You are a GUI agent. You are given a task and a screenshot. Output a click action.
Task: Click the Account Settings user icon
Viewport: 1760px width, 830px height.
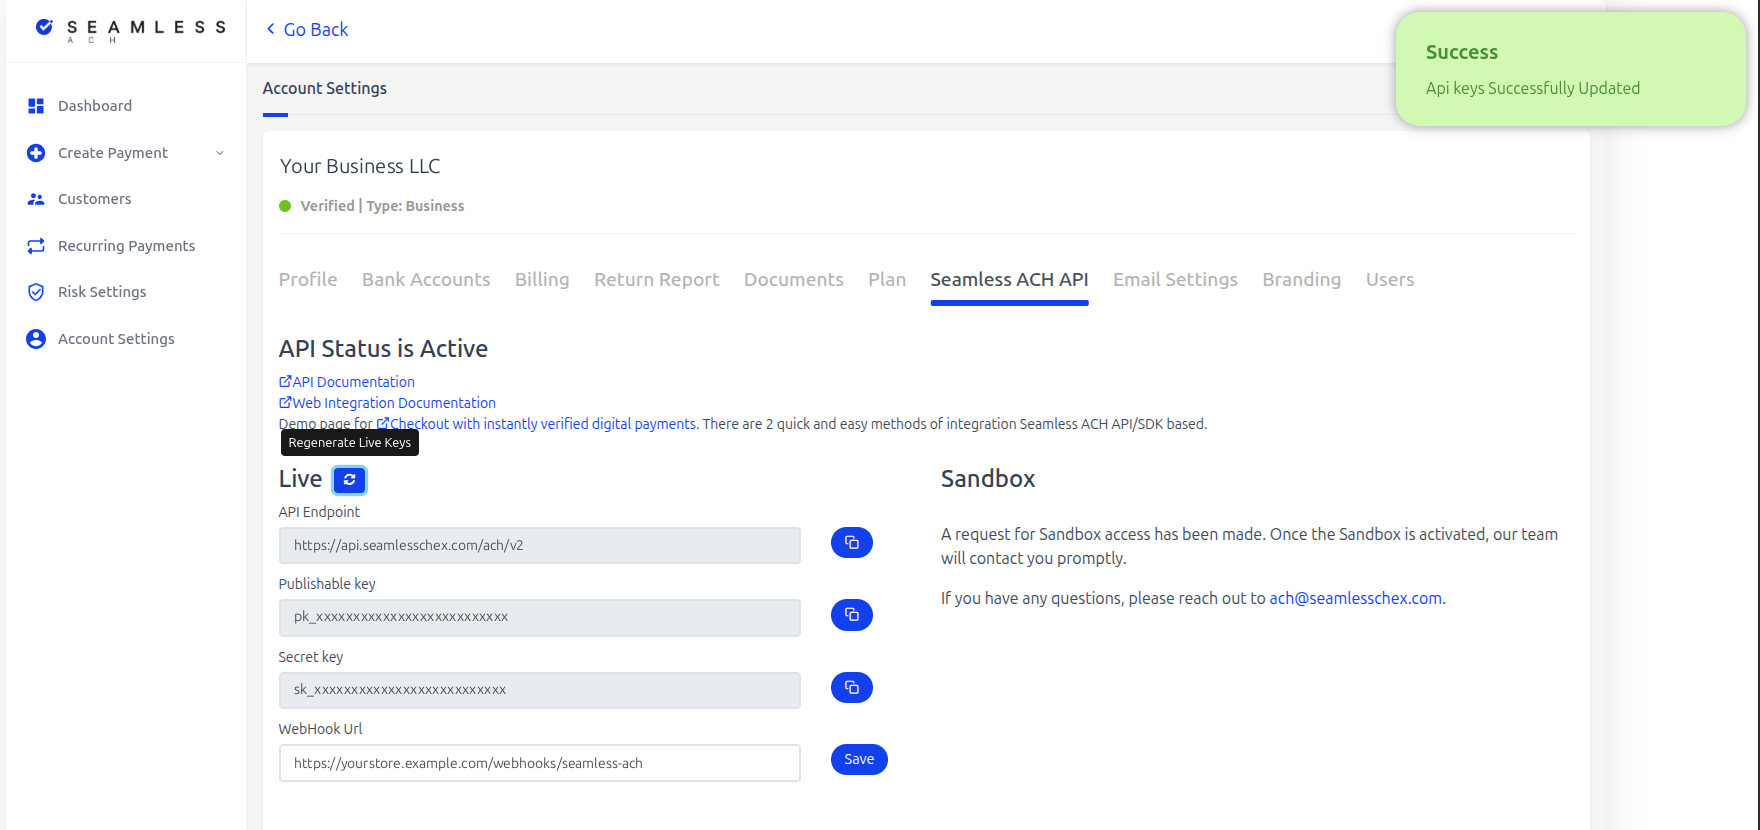pyautogui.click(x=36, y=339)
